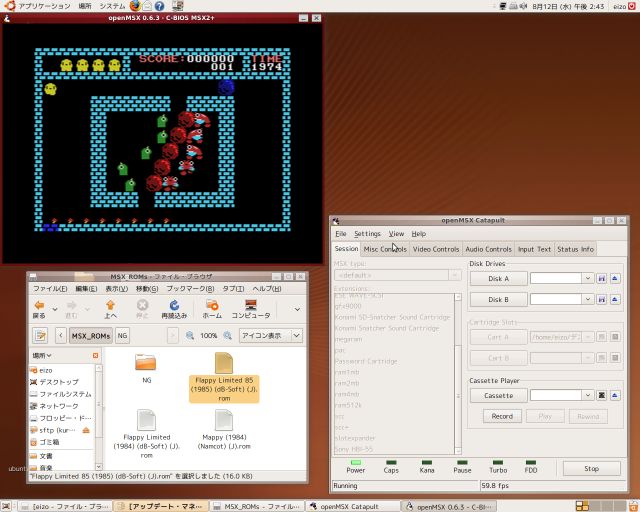Browse for cassette image file
Image resolution: width=640 pixels, height=512 pixels.
602,395
